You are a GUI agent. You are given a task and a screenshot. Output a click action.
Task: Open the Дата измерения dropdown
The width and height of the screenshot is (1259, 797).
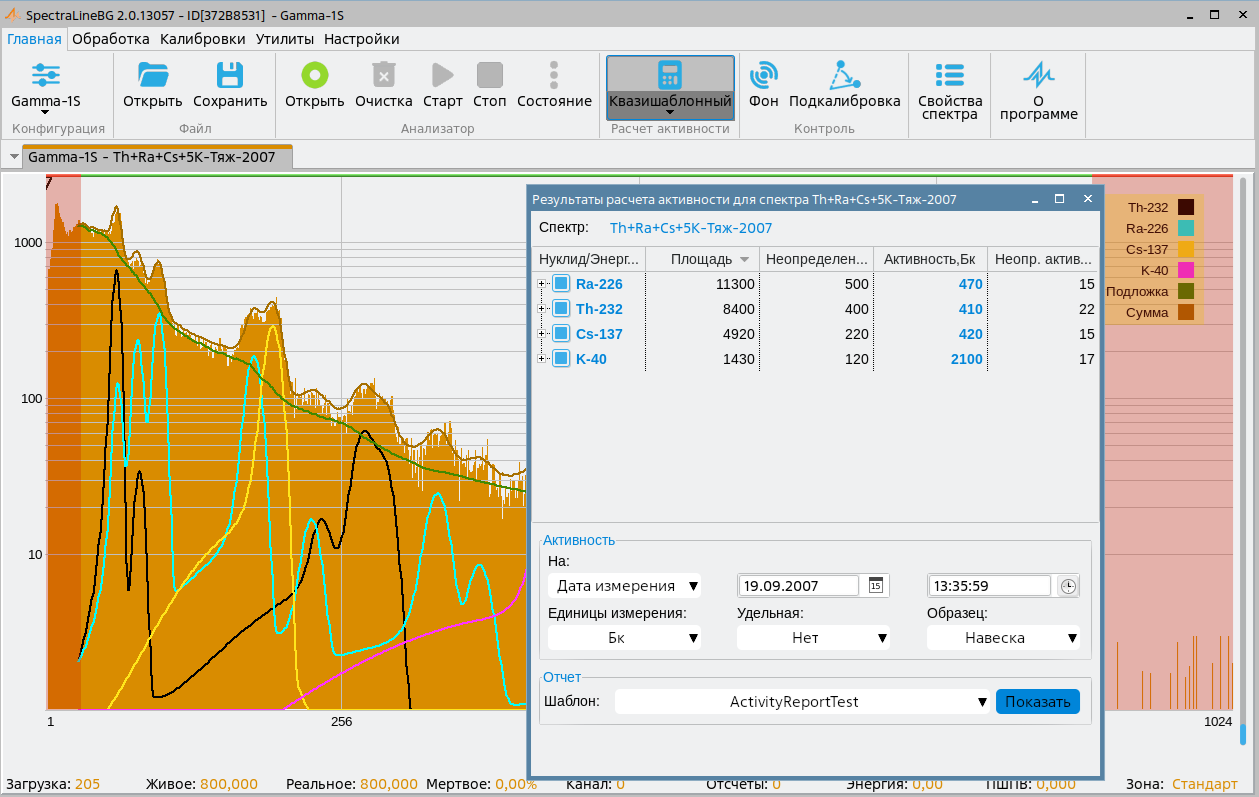[624, 586]
